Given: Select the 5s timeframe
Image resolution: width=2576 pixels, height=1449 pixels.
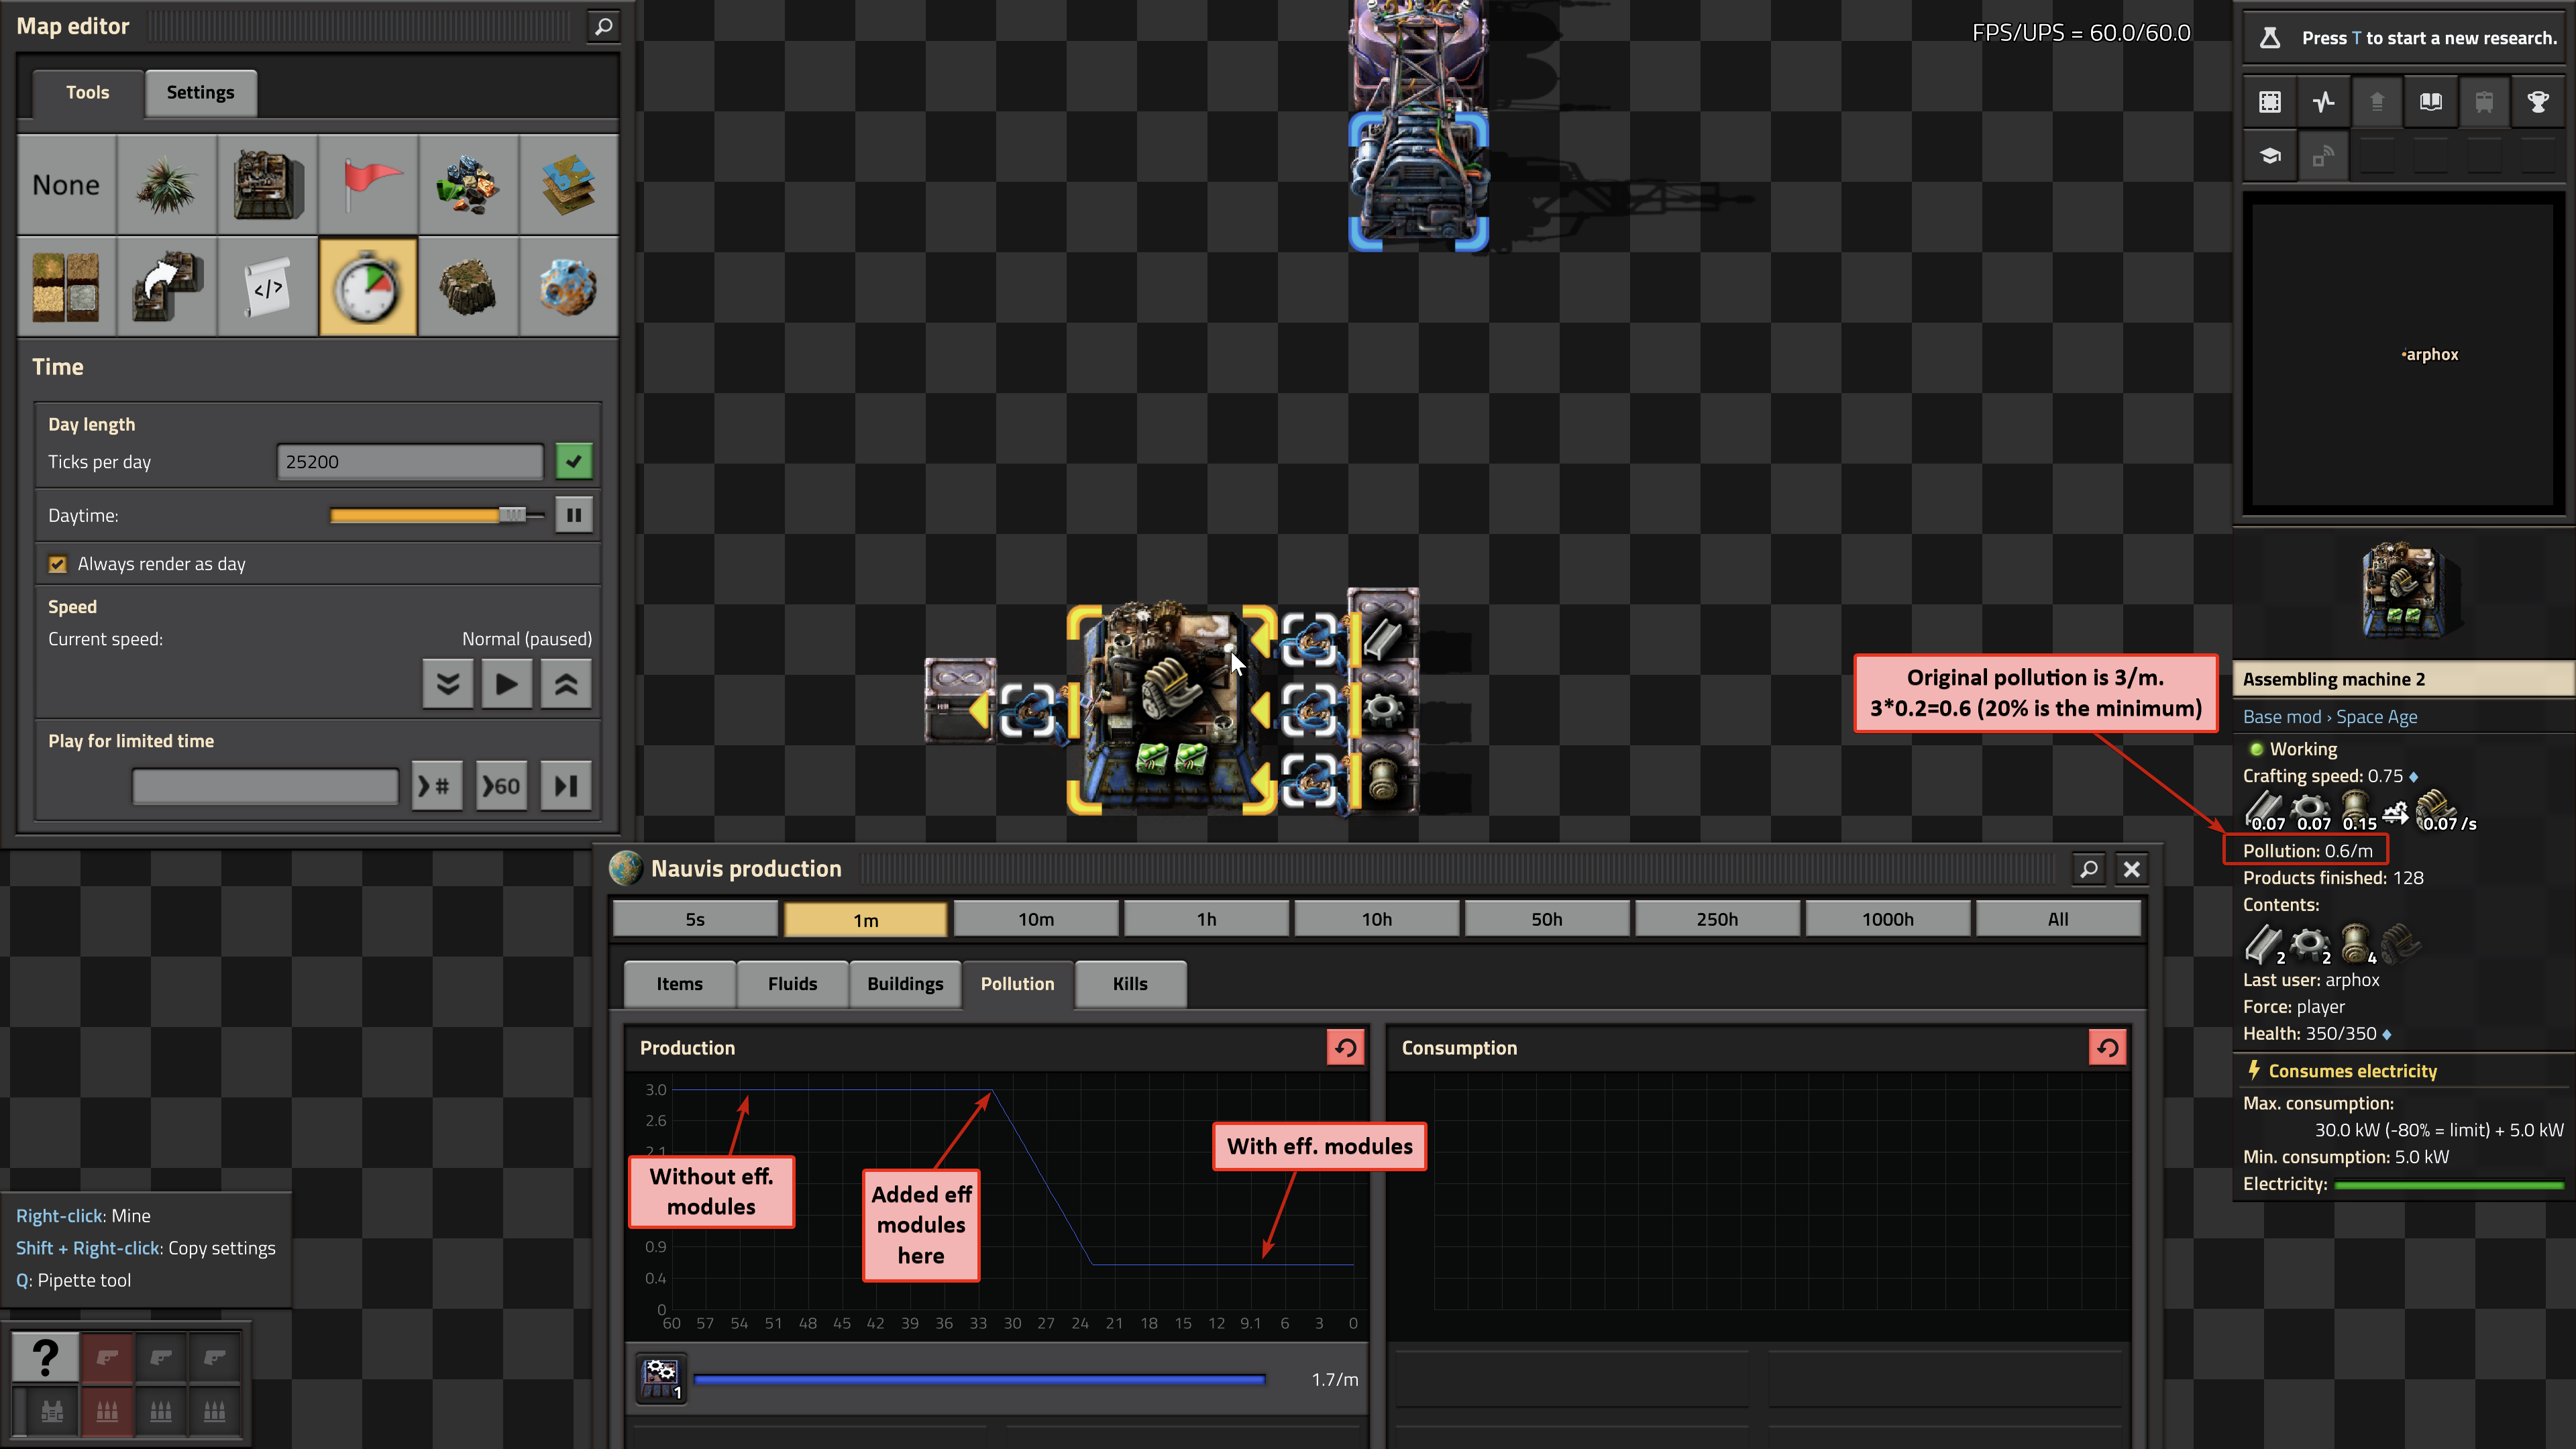Looking at the screenshot, I should tap(695, 919).
